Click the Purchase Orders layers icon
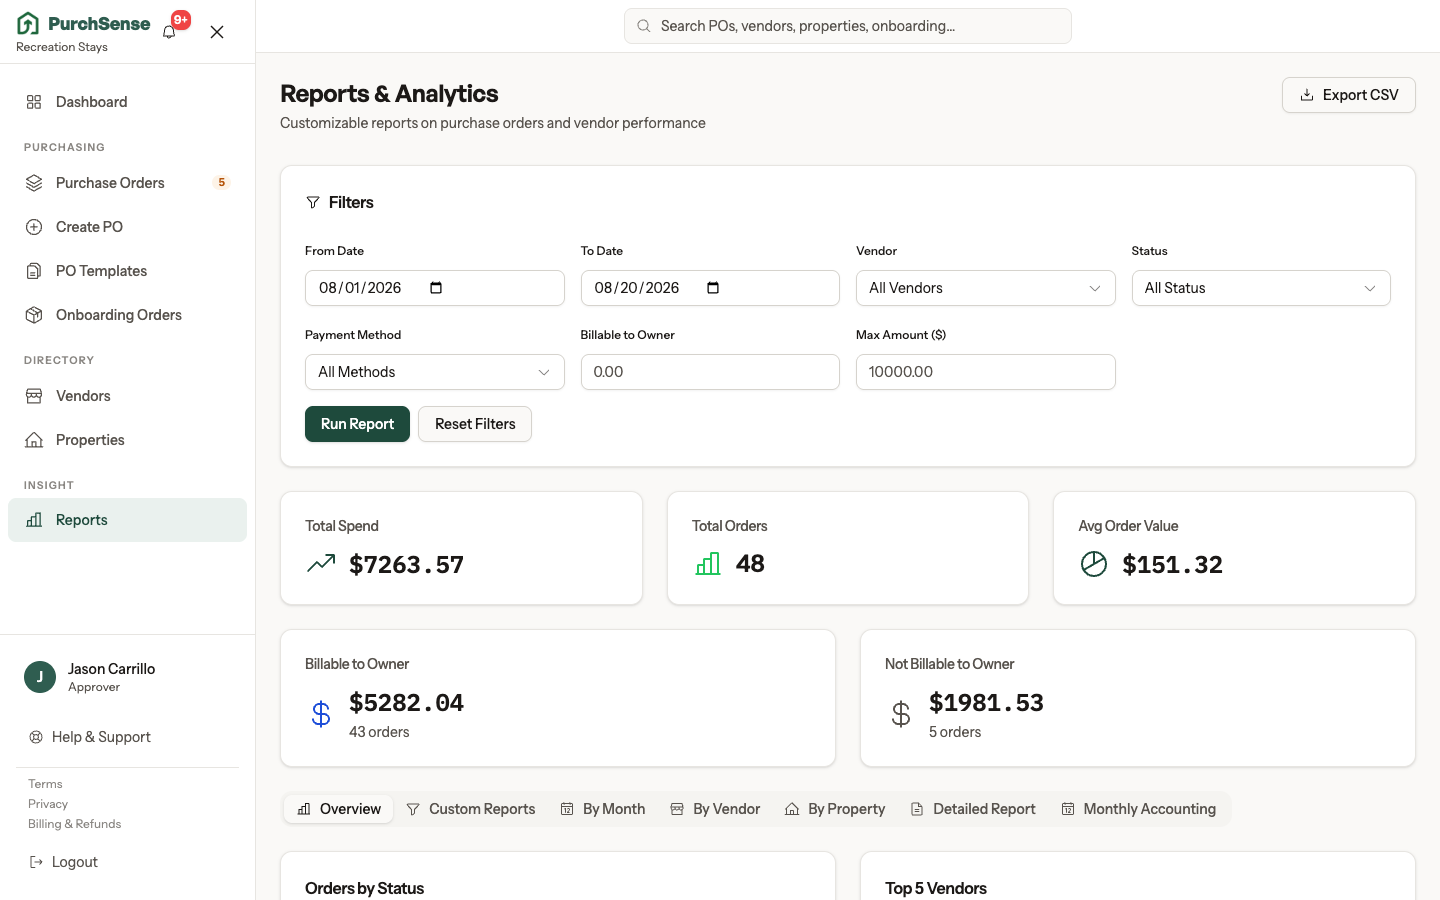This screenshot has width=1440, height=900. 34,183
